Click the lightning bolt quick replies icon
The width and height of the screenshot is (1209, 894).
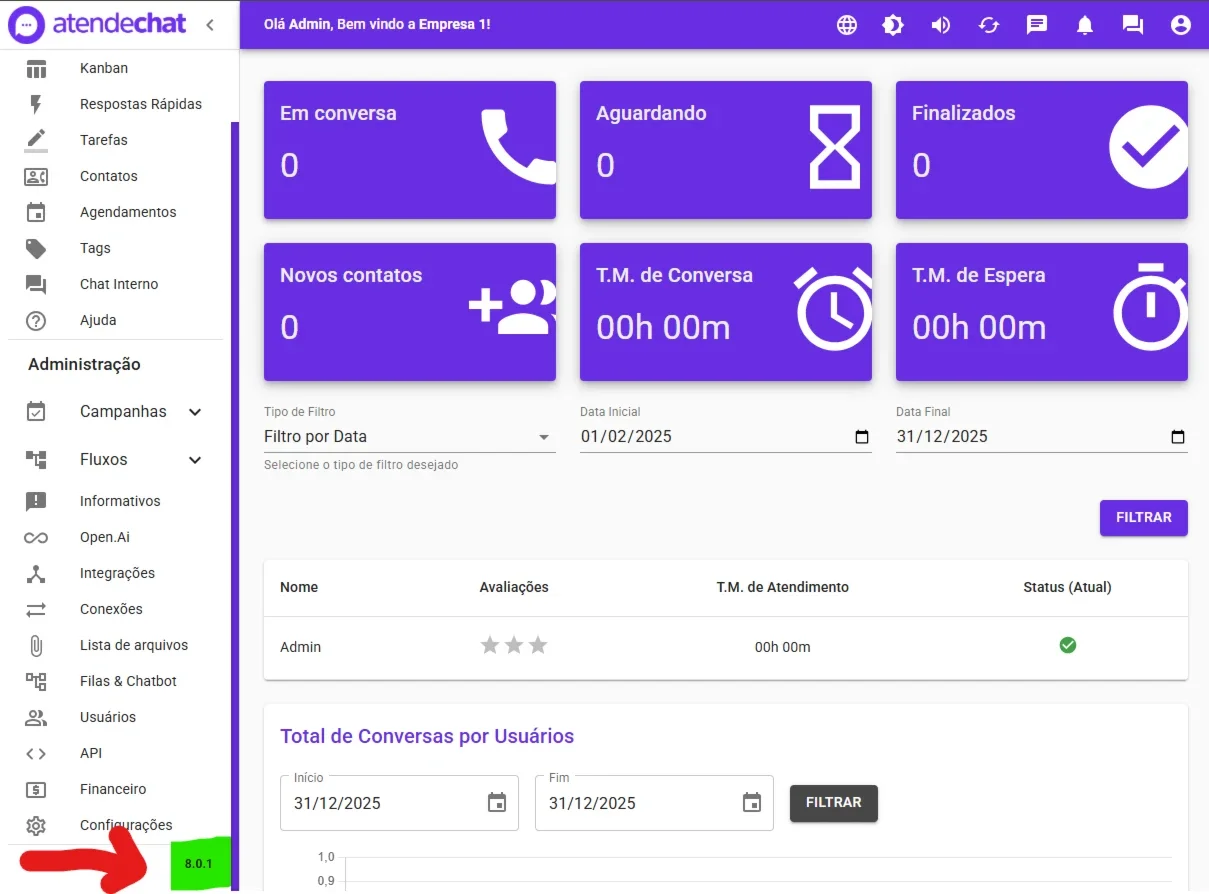(x=36, y=104)
